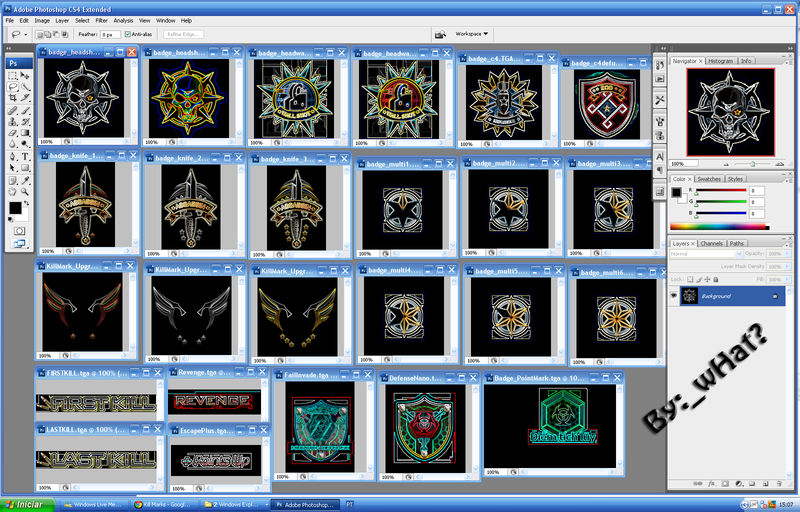
Task: Select the Magic Wand tool
Action: (x=25, y=87)
